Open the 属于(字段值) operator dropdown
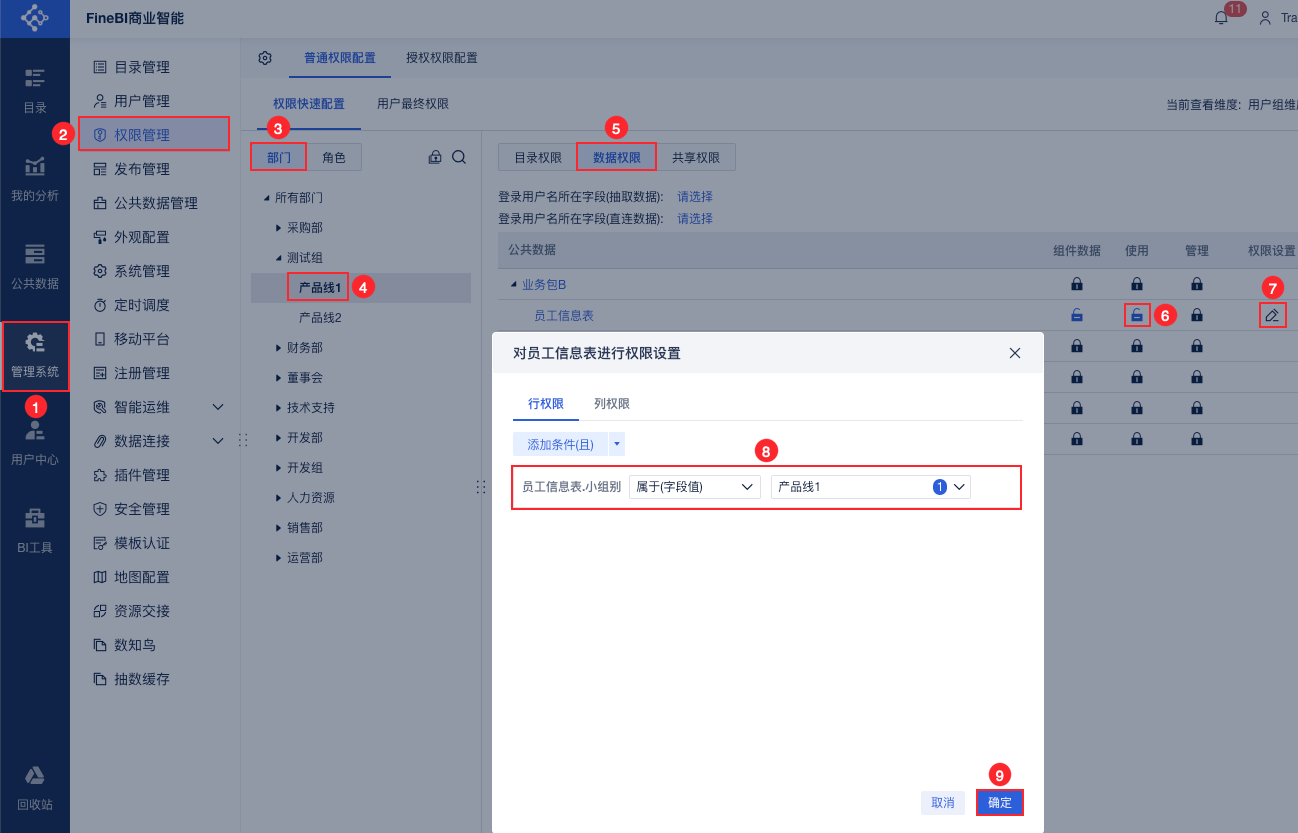 695,487
